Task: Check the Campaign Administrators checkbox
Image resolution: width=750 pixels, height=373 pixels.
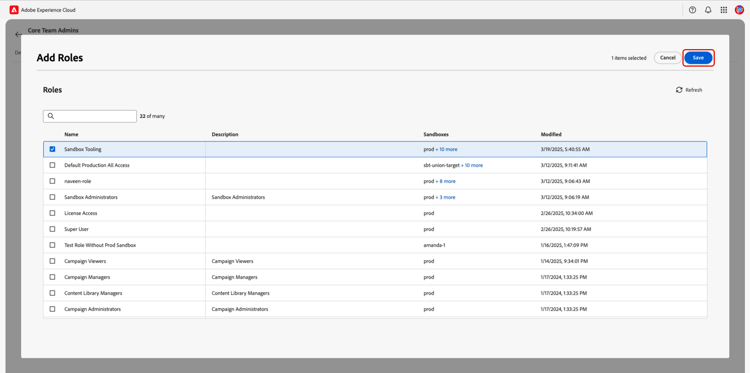Action: coord(53,309)
